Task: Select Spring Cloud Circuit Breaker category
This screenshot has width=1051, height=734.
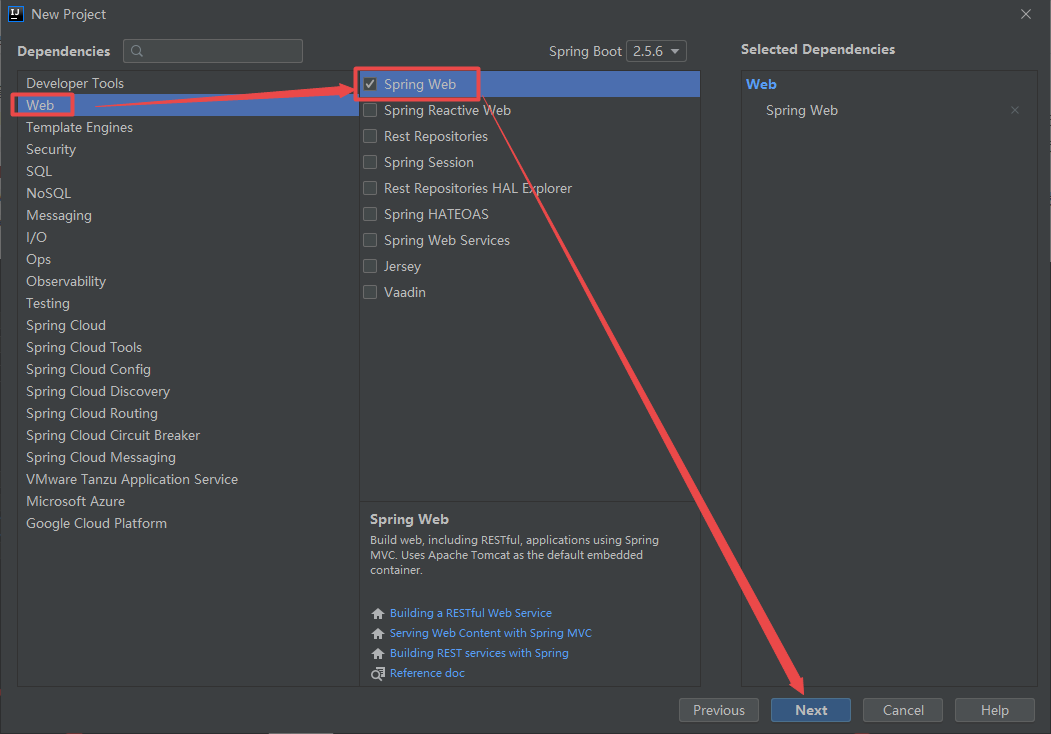Action: click(x=188, y=436)
